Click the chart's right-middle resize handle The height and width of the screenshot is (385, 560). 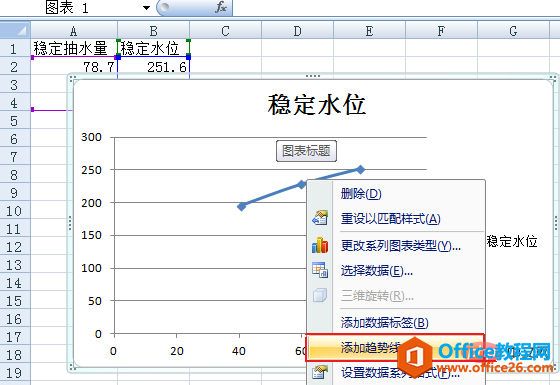point(556,222)
